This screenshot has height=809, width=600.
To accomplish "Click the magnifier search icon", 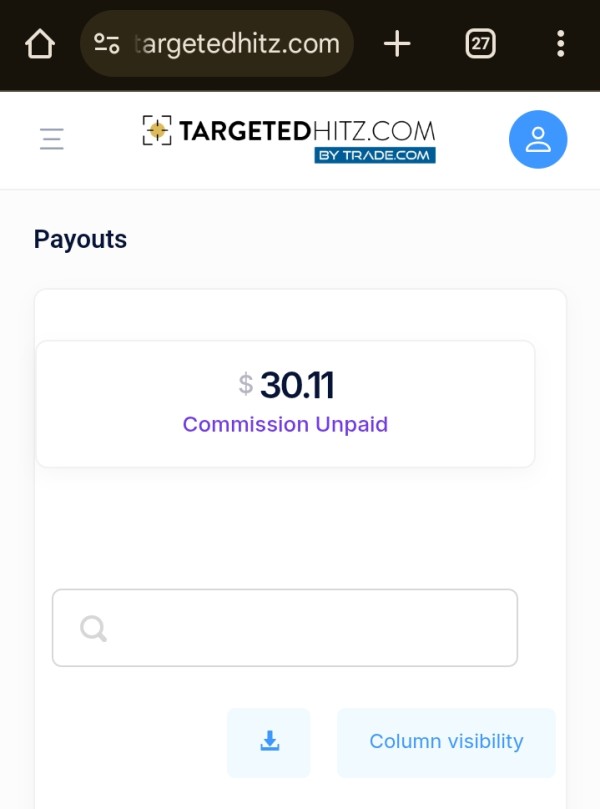I will pyautogui.click(x=93, y=628).
